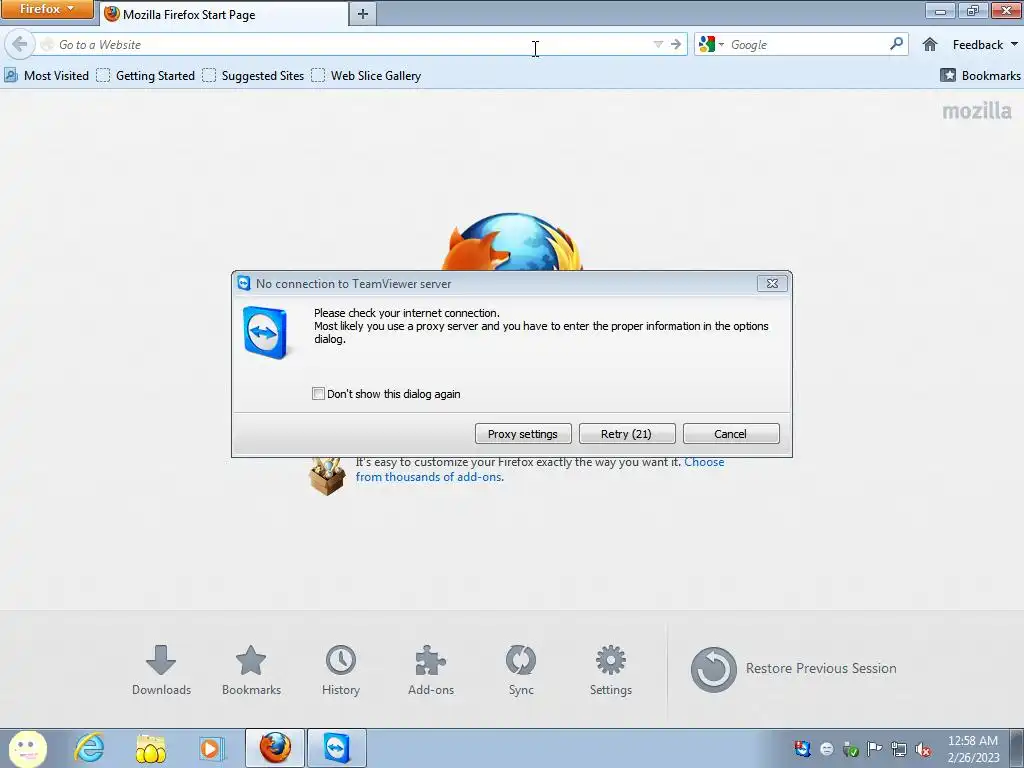
Task: Click the mozilla wordmark link
Action: [977, 111]
